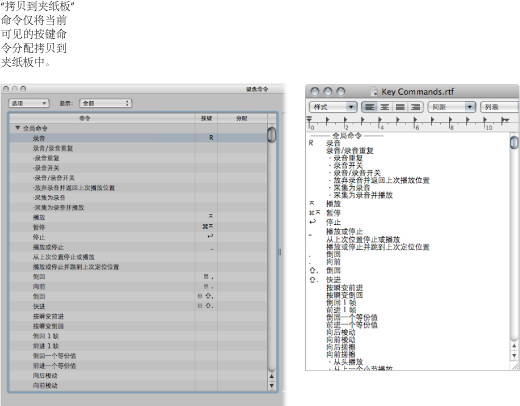Click the 快进 line in the rtf document
This screenshot has height=406, width=520.
click(x=333, y=280)
